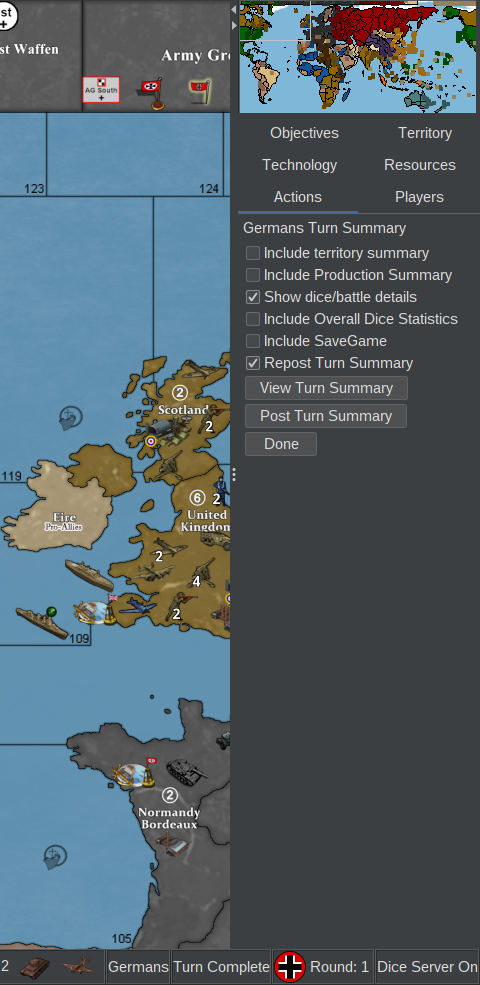The image size is (480, 985).
Task: Click sea zone number 119
Action: 11,476
